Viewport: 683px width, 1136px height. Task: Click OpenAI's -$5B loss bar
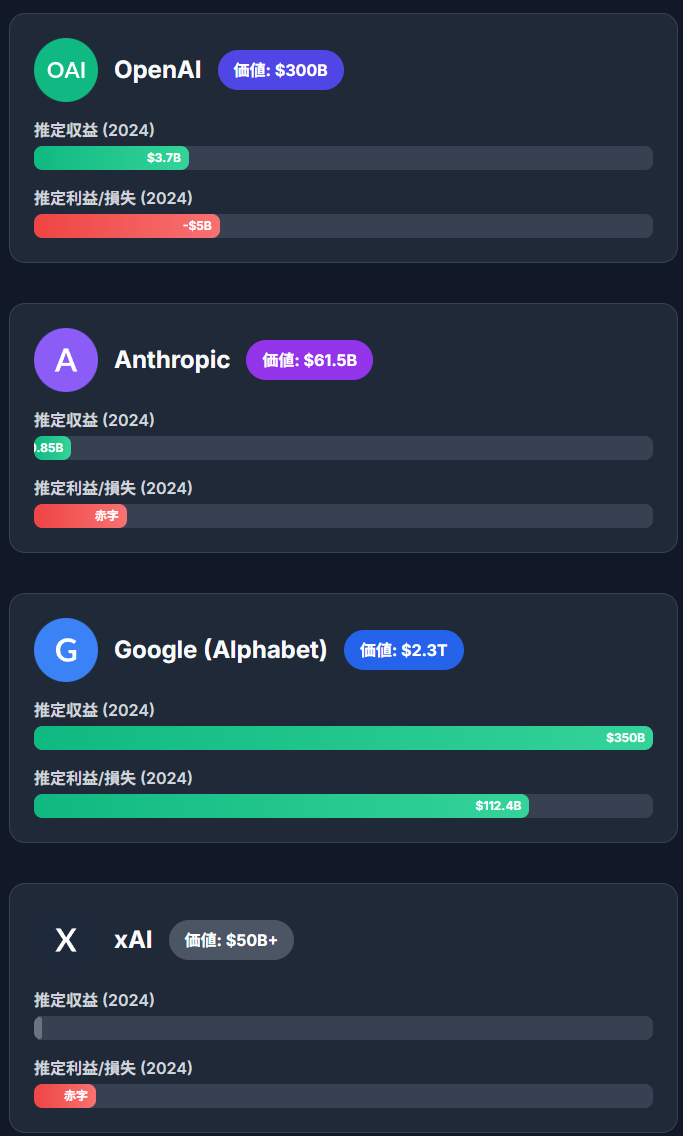(x=127, y=226)
